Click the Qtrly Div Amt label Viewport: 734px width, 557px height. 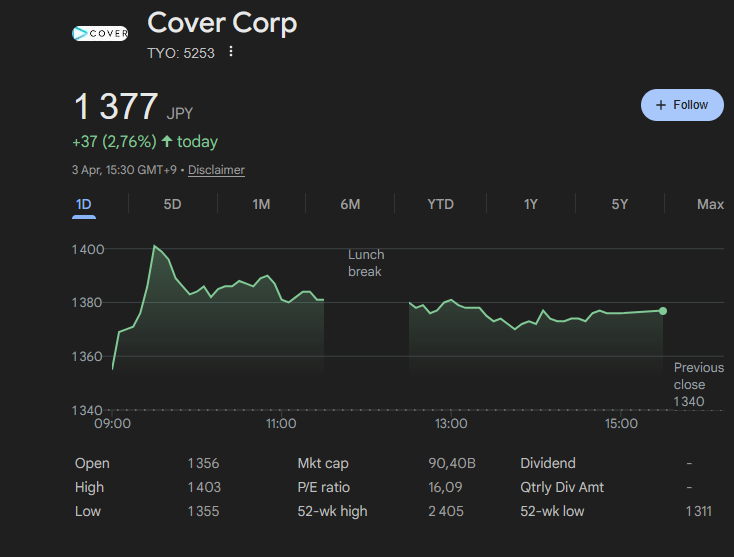click(x=562, y=487)
